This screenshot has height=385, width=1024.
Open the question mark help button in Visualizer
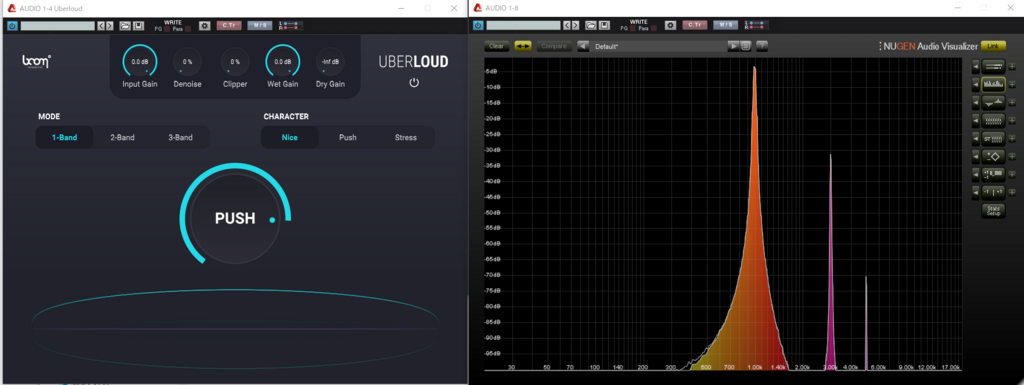(761, 46)
